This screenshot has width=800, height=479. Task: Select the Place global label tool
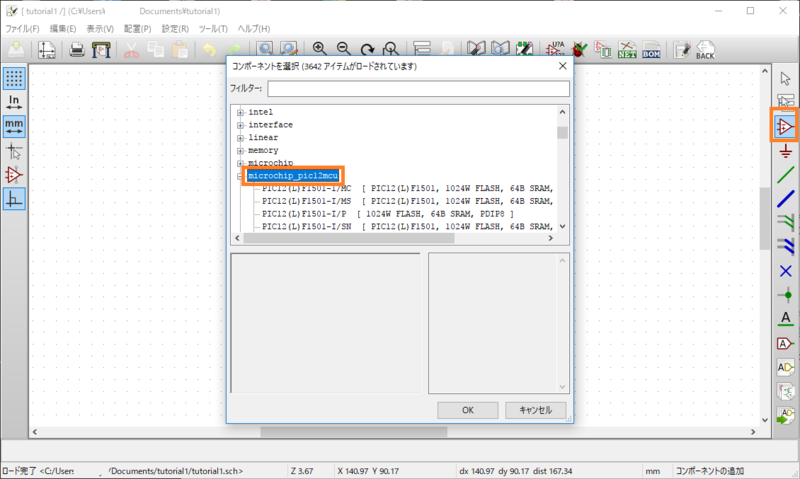(x=785, y=343)
